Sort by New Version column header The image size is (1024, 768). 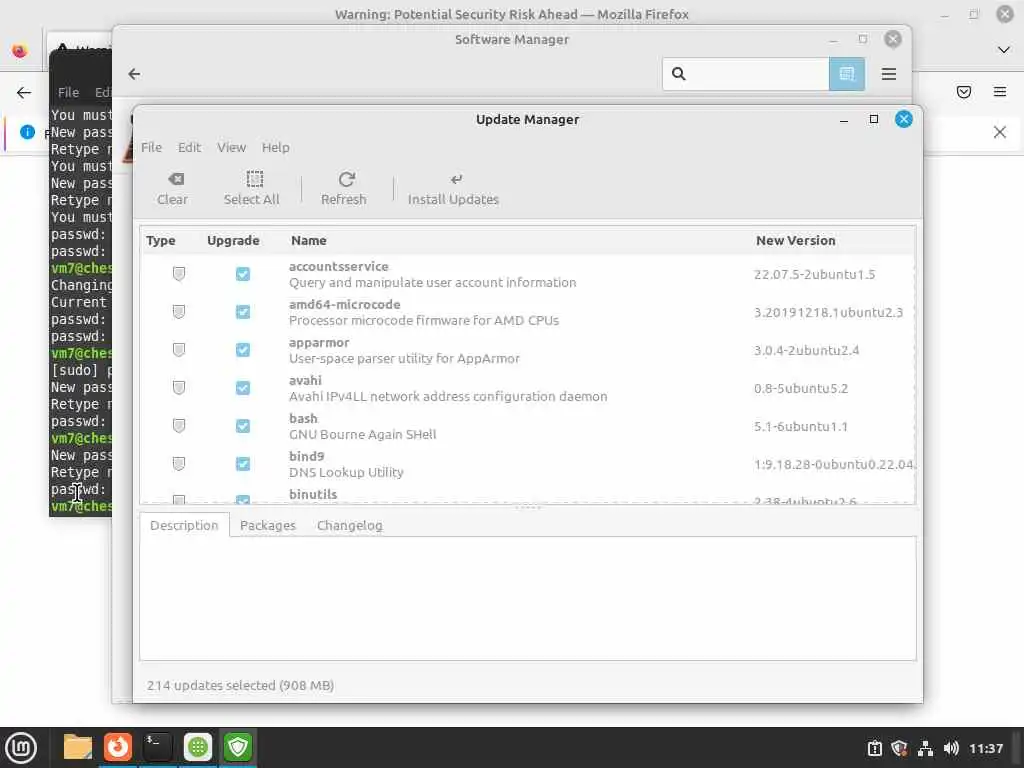click(x=795, y=240)
